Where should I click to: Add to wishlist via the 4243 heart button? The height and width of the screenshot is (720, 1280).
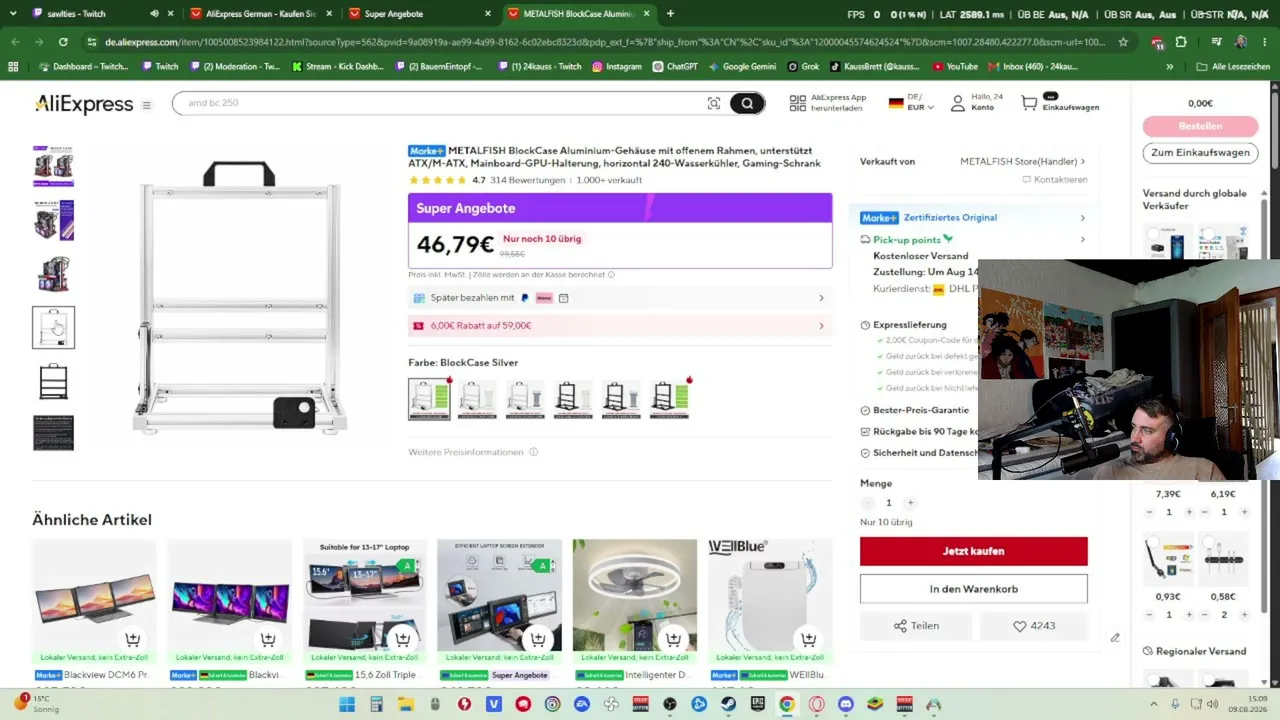tap(1034, 626)
